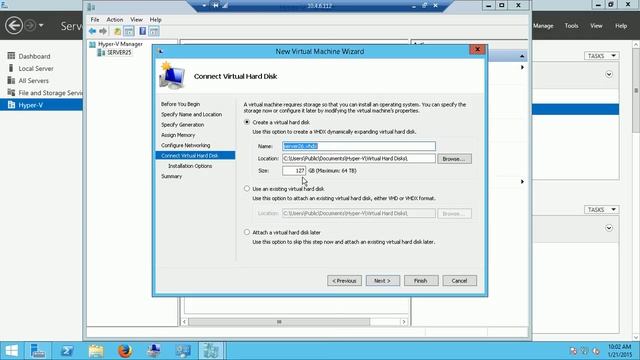Open Local Server in Server Manager

point(36,68)
